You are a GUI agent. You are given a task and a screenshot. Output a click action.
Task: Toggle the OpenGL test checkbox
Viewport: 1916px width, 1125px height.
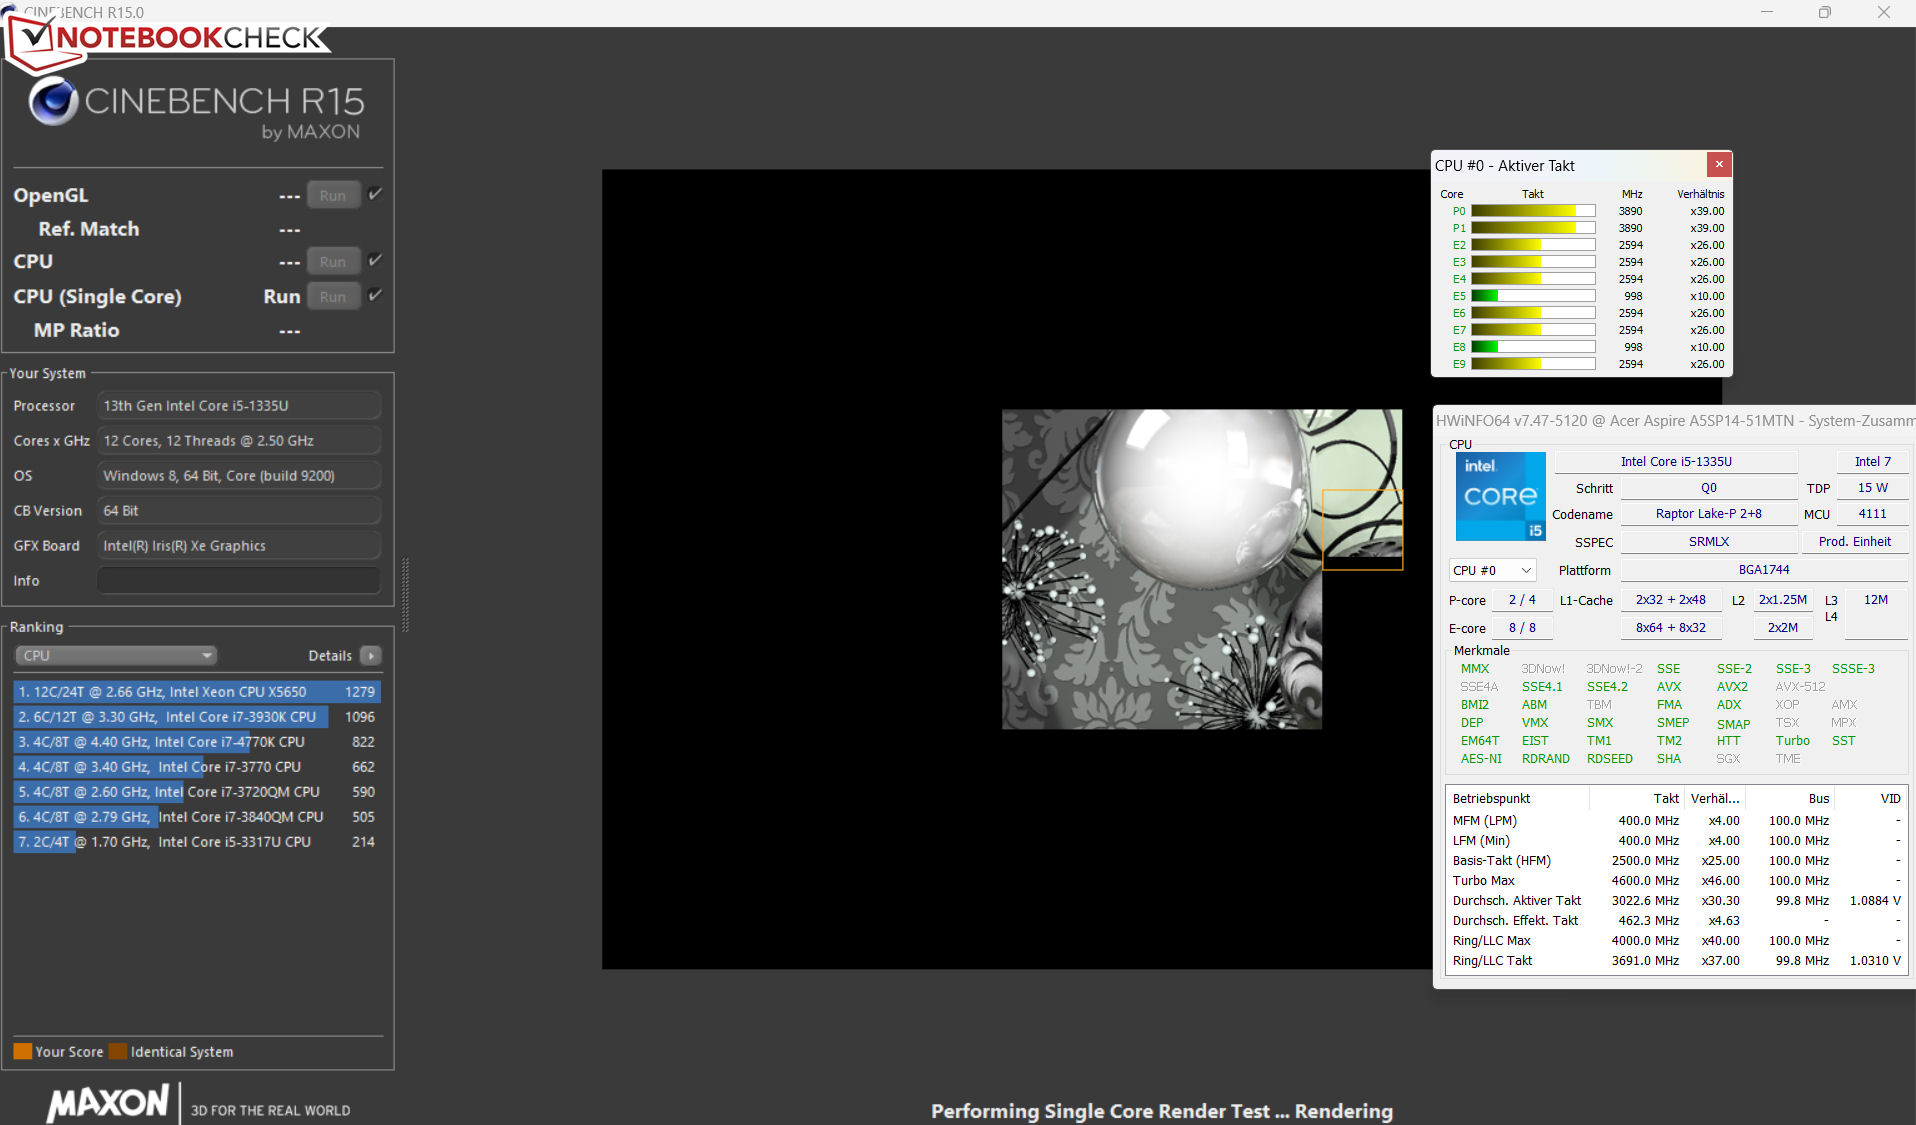click(x=375, y=194)
